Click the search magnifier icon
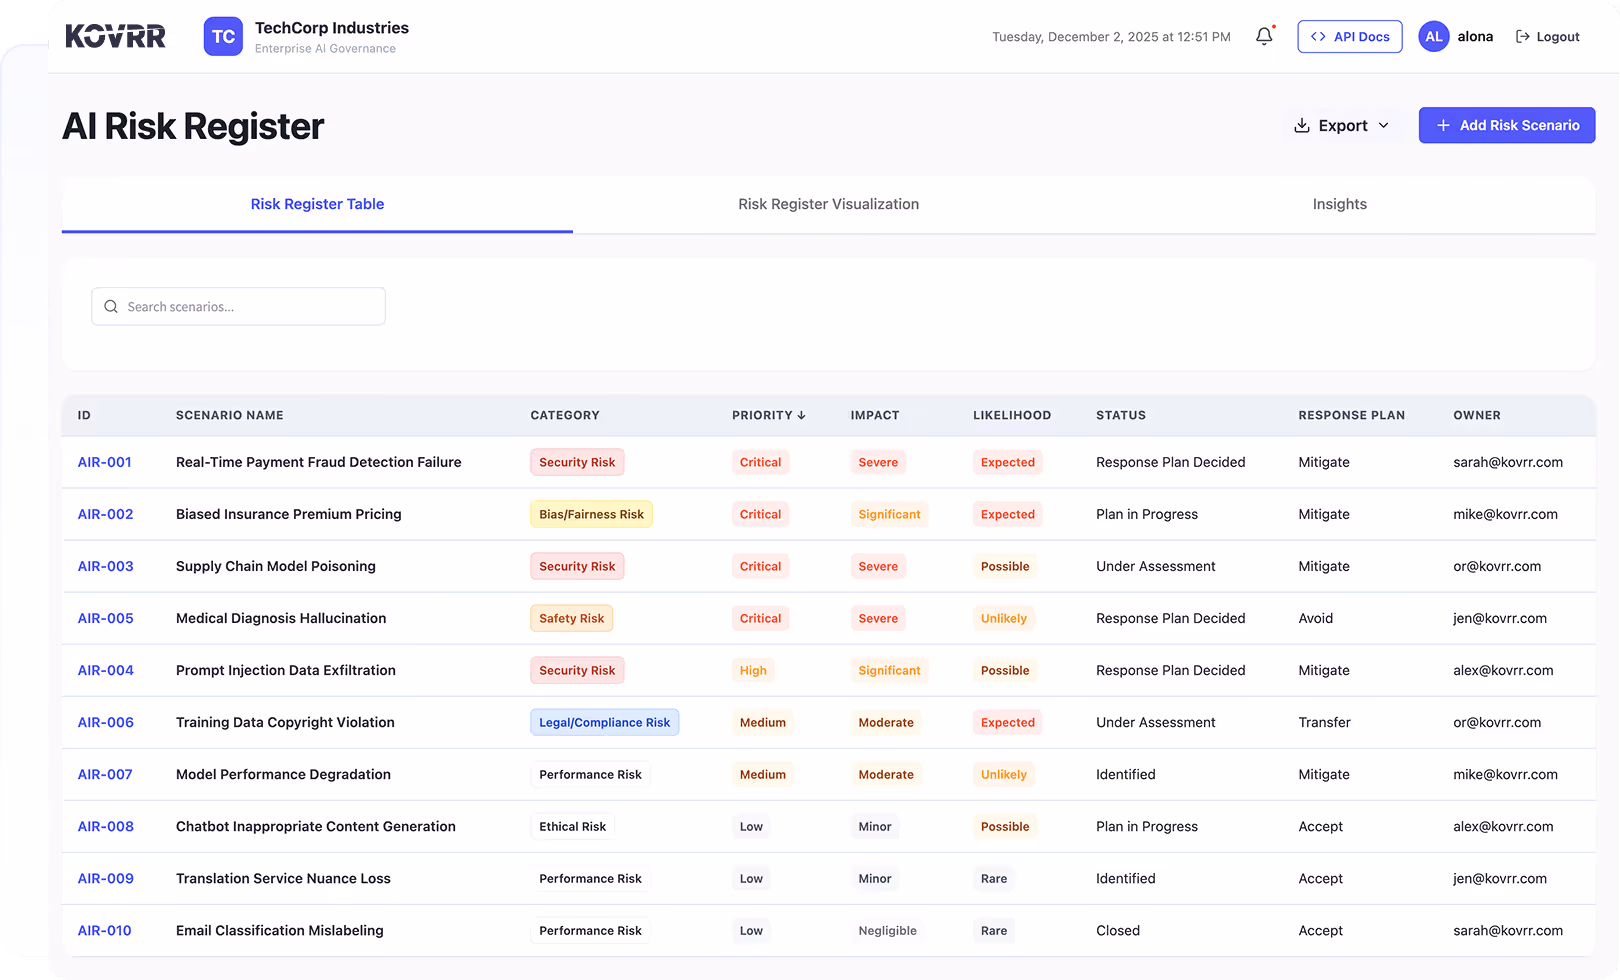The image size is (1620, 980). tap(111, 307)
